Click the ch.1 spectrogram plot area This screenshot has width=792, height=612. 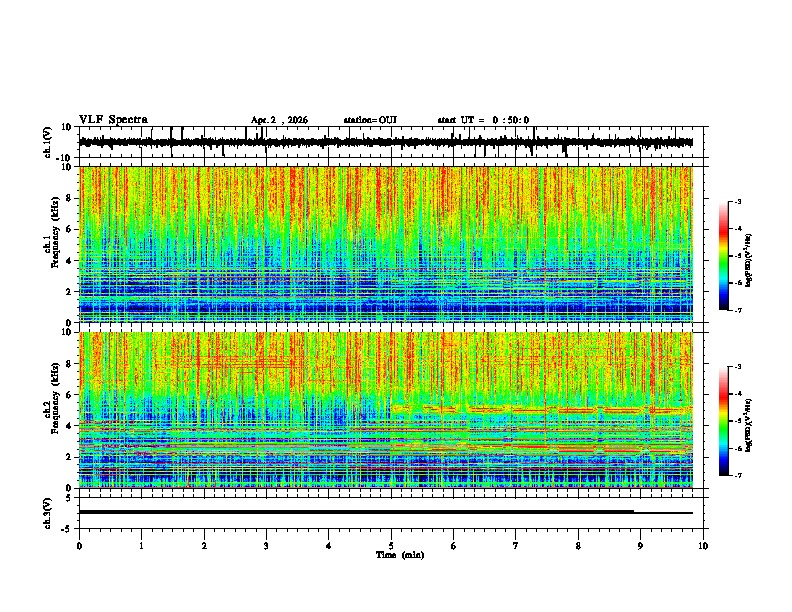pyautogui.click(x=386, y=244)
